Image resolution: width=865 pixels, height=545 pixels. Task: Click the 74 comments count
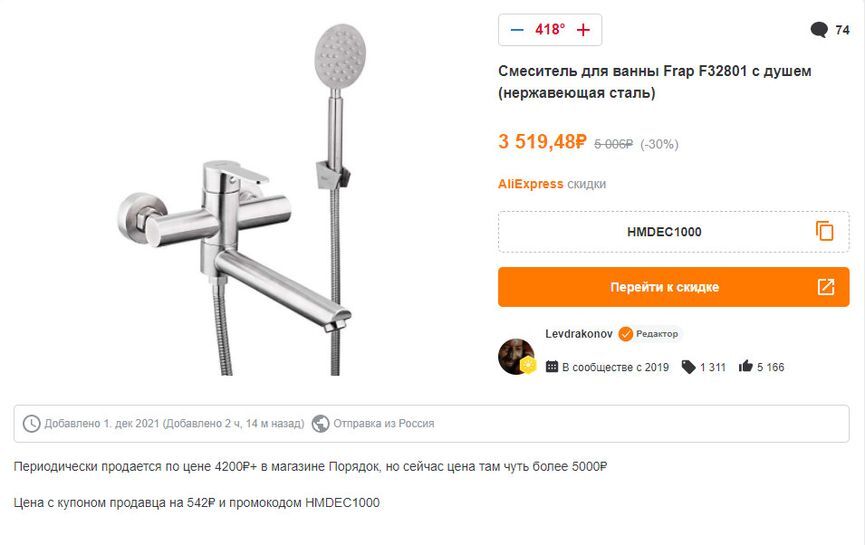tap(842, 30)
